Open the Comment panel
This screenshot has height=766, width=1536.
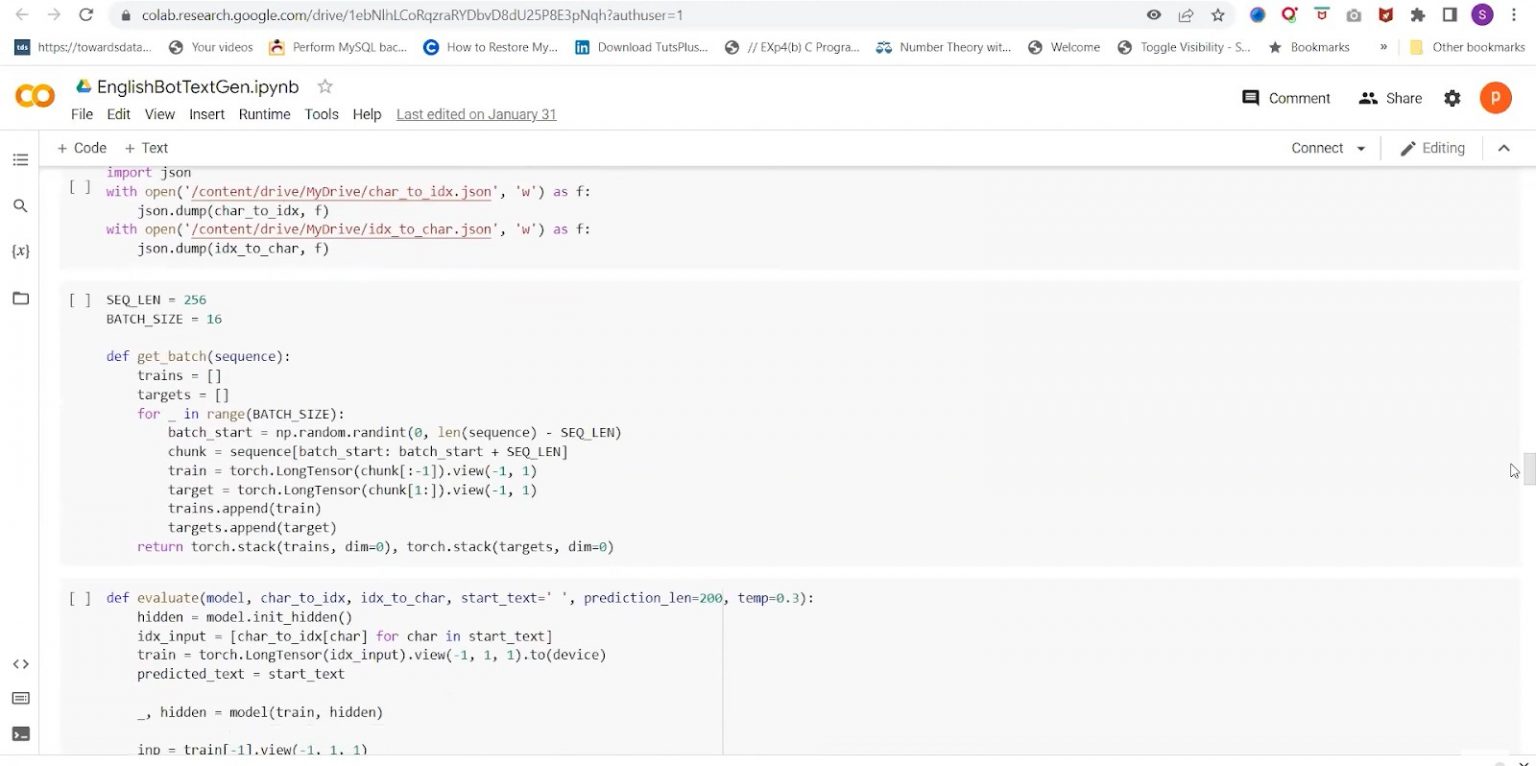pos(1286,98)
